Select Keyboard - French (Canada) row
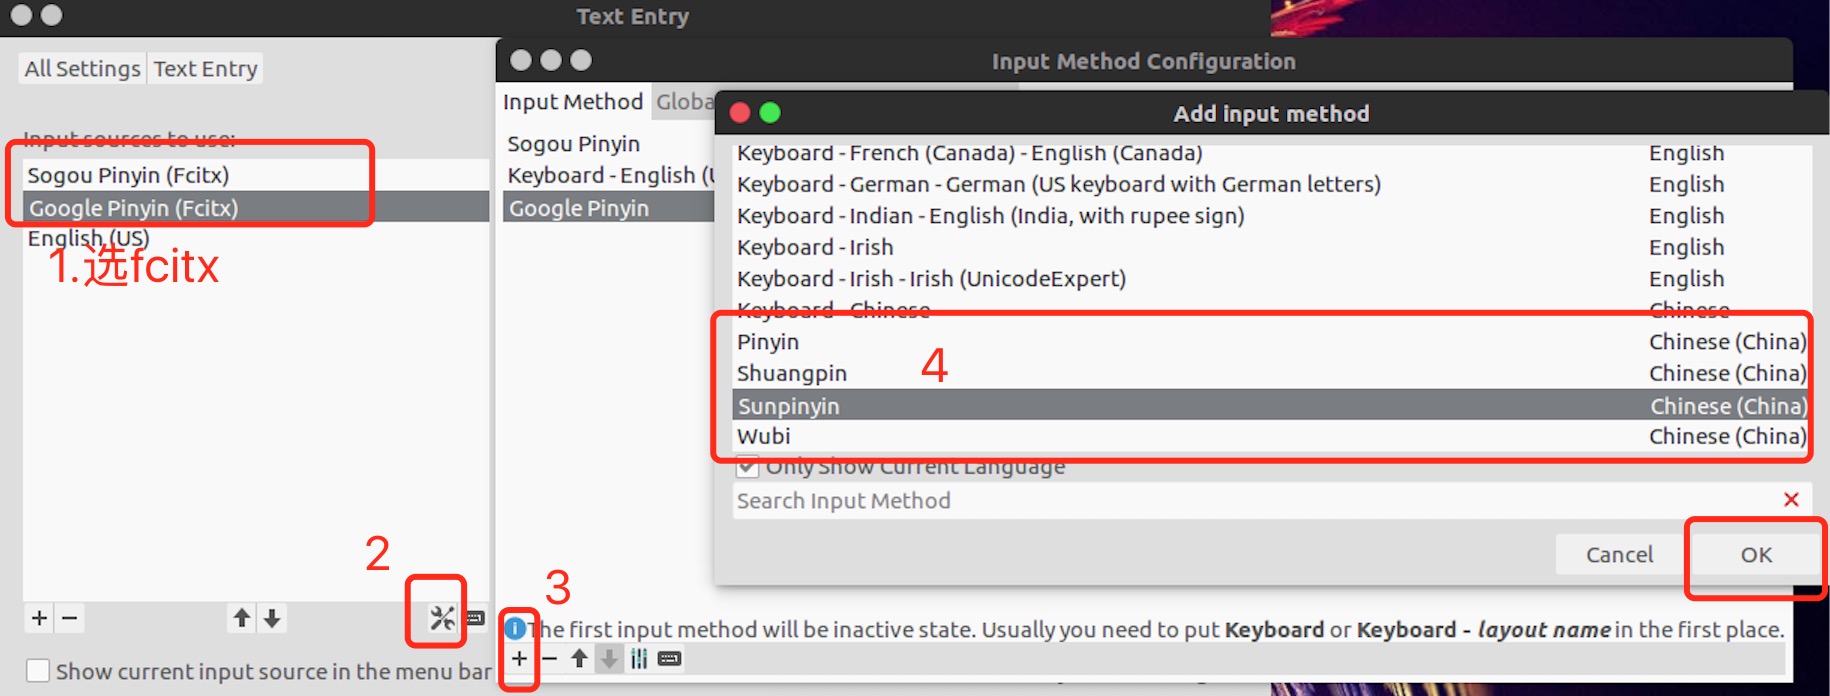1830x696 pixels. pos(1272,153)
